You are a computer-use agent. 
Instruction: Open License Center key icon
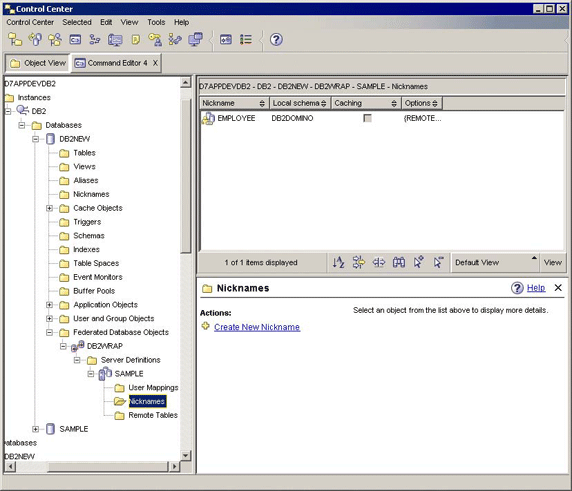(155, 39)
